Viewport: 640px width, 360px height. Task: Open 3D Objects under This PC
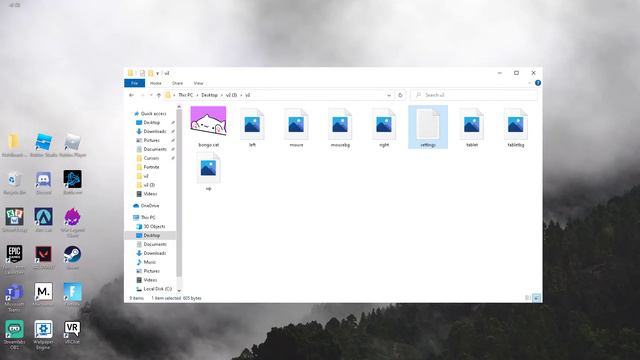click(x=151, y=227)
